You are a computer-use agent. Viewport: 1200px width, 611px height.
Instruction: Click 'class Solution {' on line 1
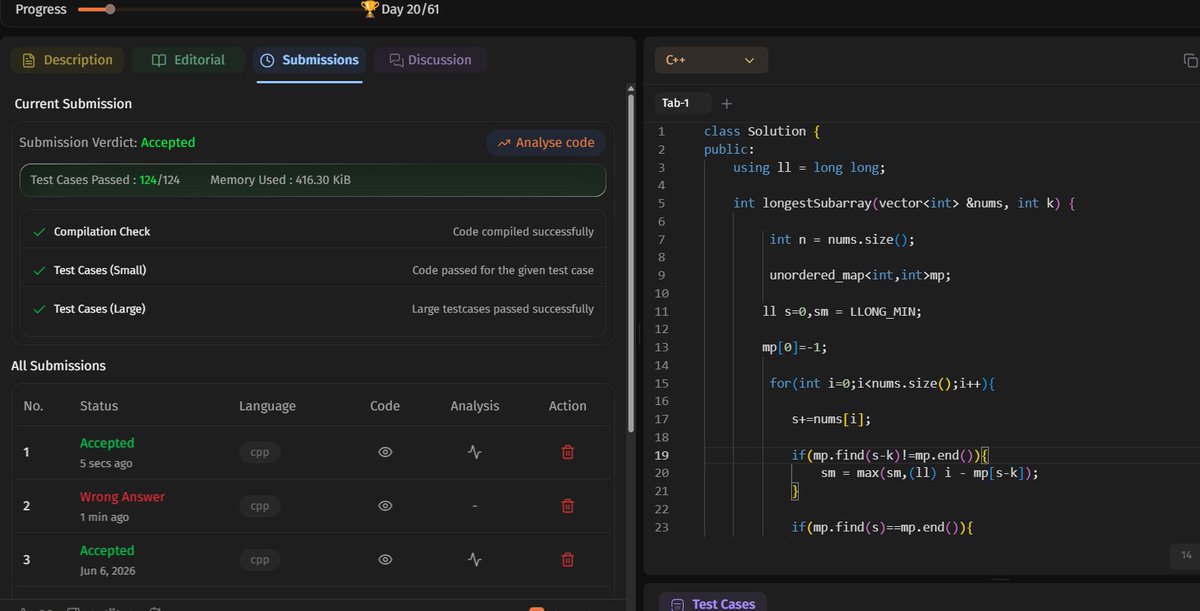pos(762,131)
